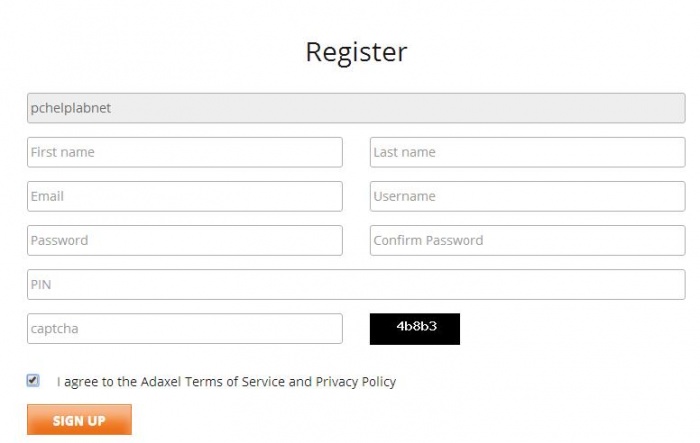This screenshot has height=443, width=700.
Task: Click the greyed pchelplabnet field
Action: (x=356, y=108)
